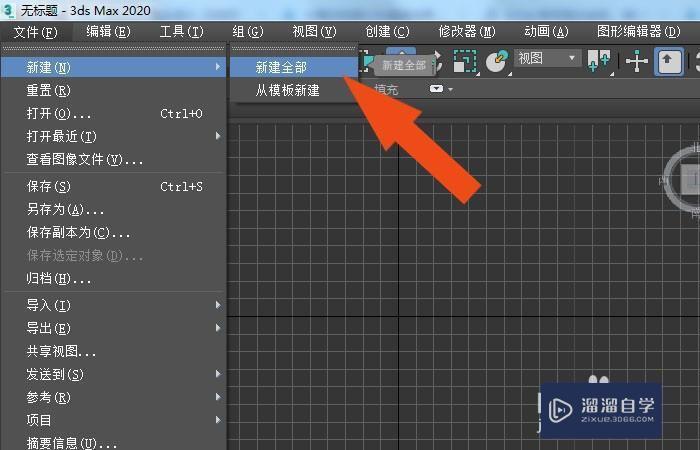The width and height of the screenshot is (700, 450).
Task: Open the 视图 reference coordinate system dropdown
Action: click(x=547, y=58)
